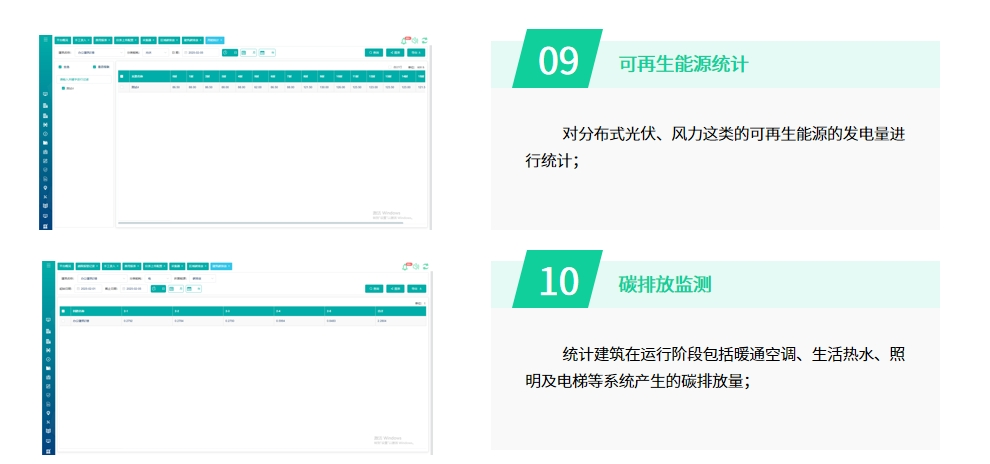This screenshot has width=990, height=464.
Task: Click the search button in upper screenshot
Action: click(373, 52)
